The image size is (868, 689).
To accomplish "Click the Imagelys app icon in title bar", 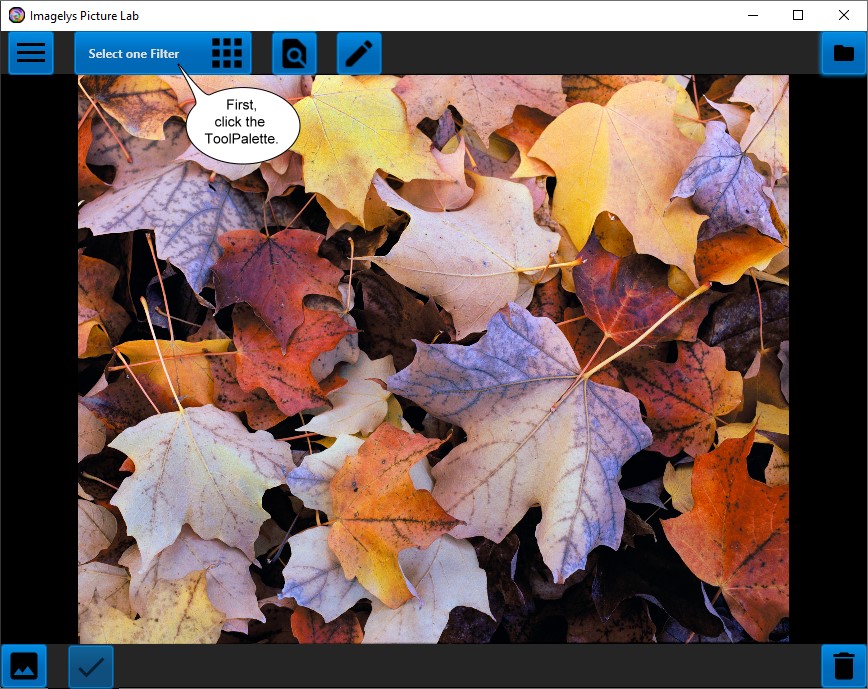I will tap(17, 15).
